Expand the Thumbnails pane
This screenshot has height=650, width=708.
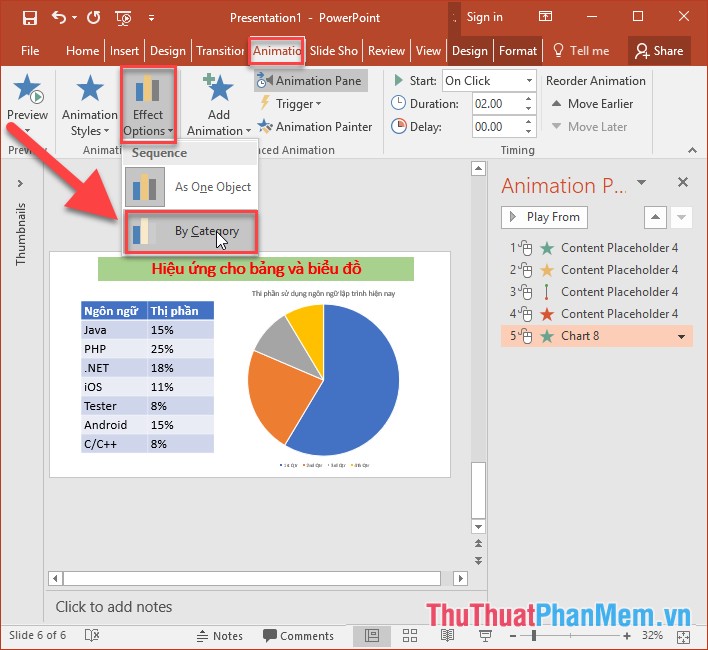[20, 184]
